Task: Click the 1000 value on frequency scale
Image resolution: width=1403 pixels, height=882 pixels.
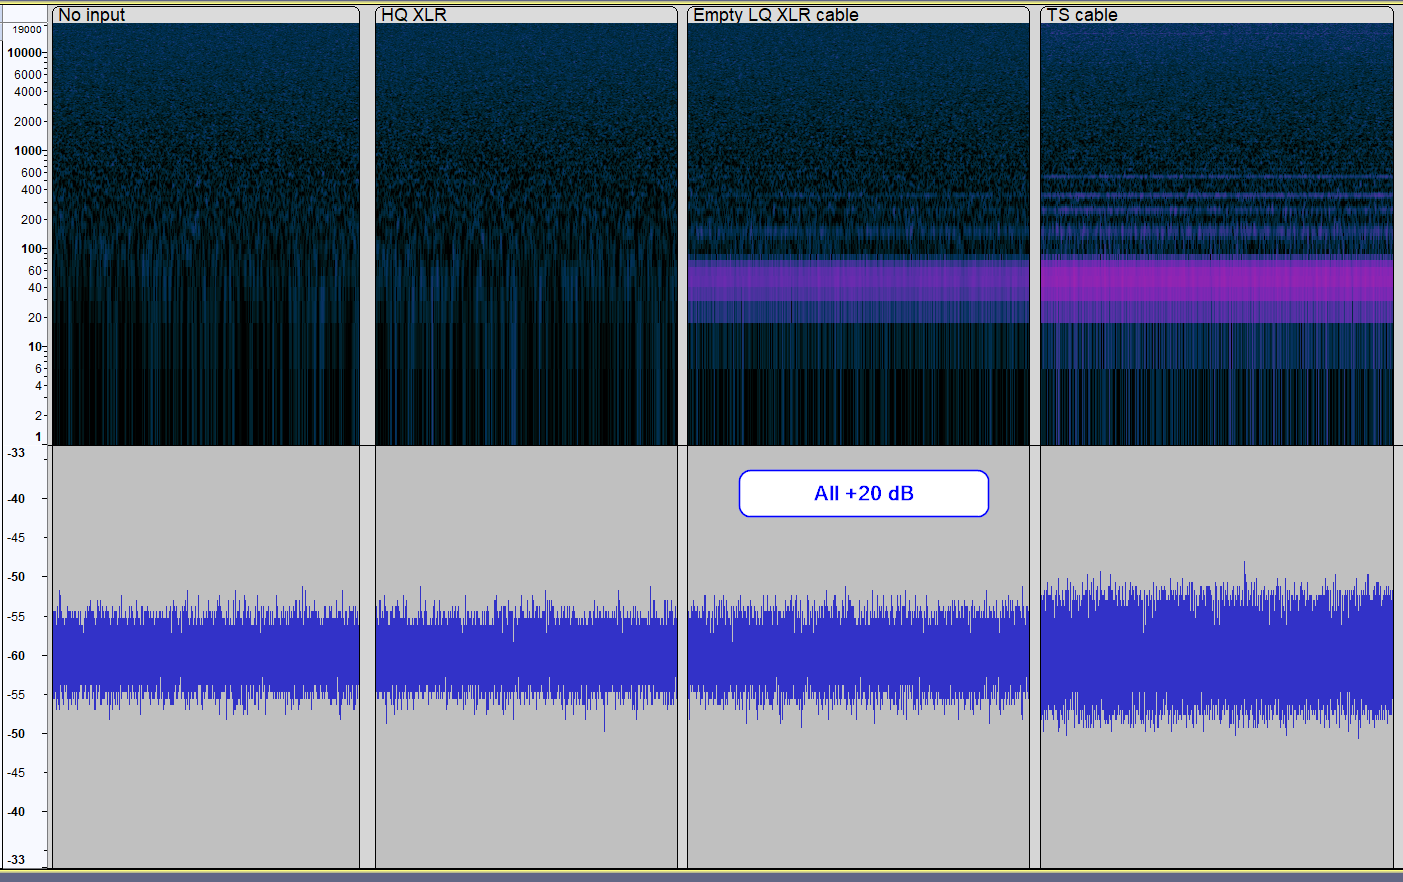Action: (28, 151)
